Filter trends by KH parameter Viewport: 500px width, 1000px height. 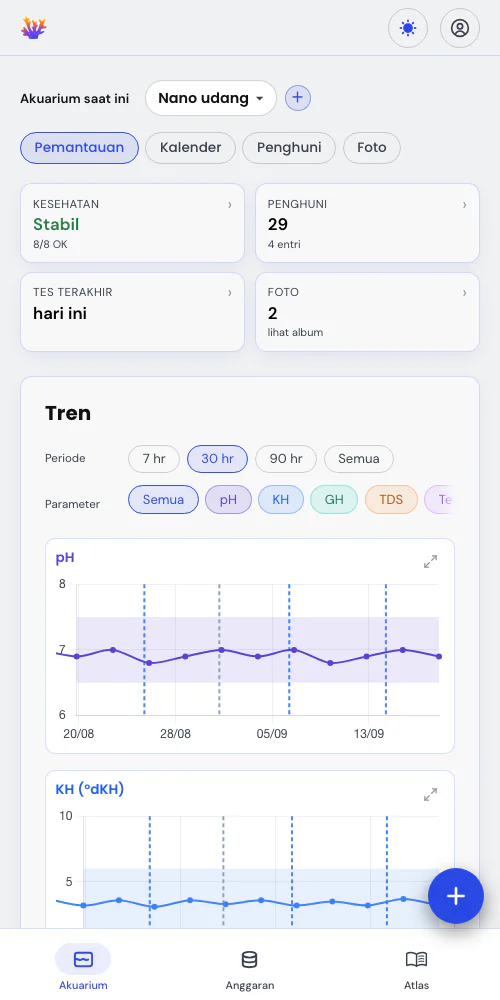[x=281, y=499]
